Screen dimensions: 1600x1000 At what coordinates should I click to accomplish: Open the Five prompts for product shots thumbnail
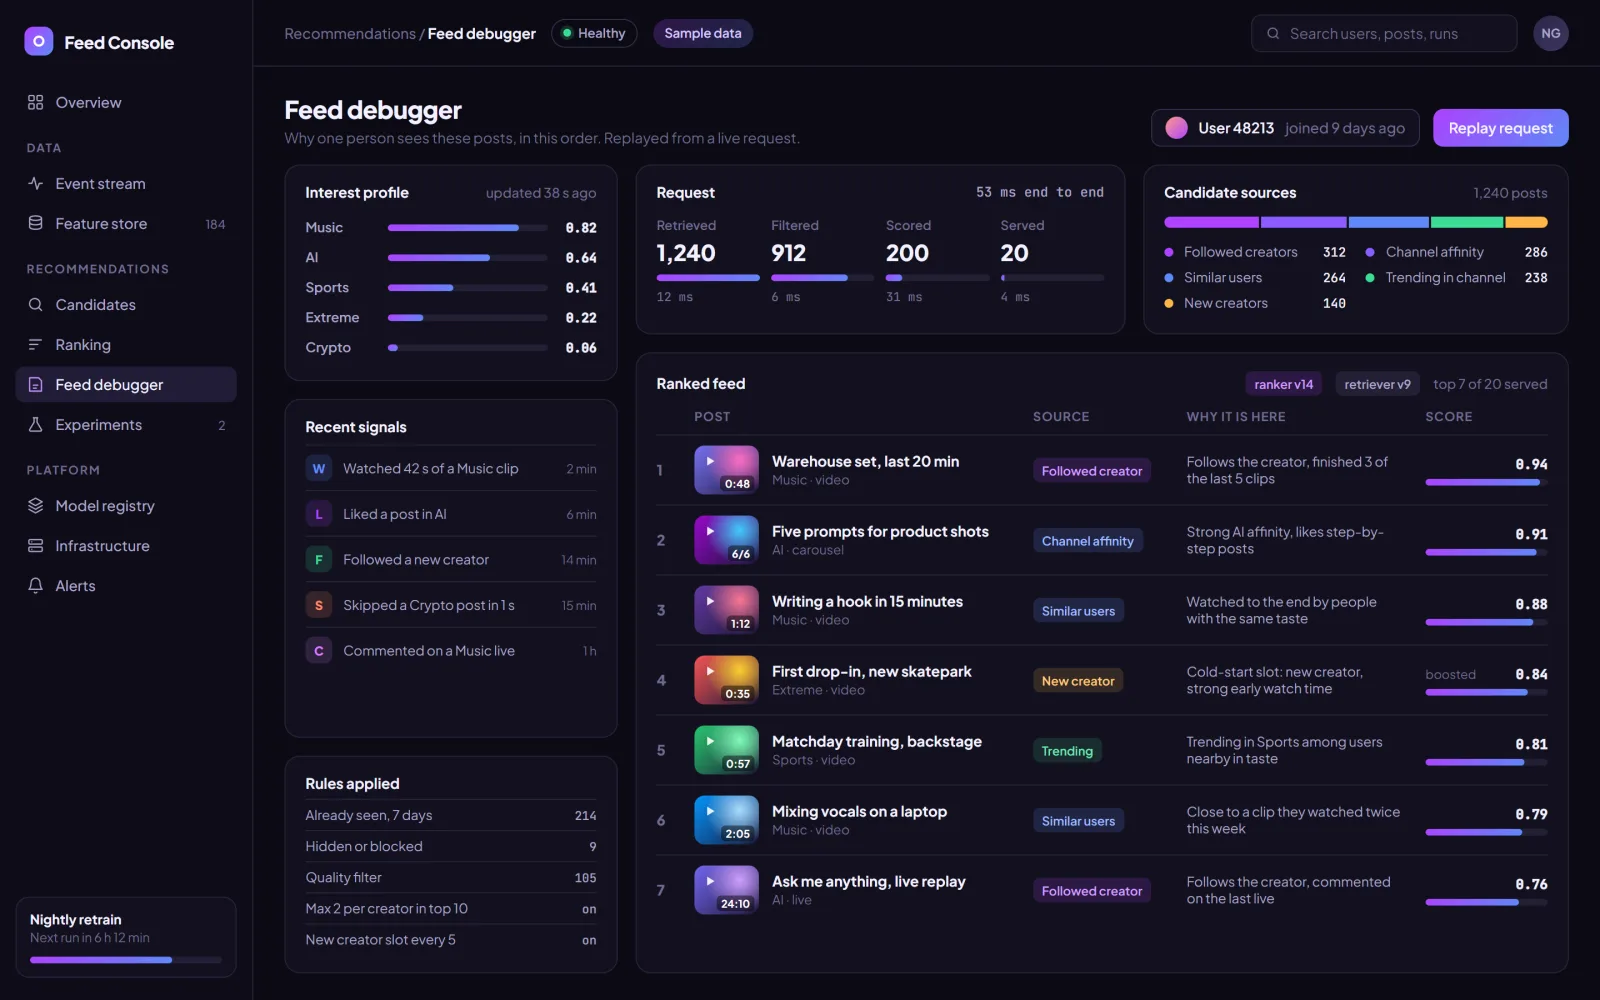coord(726,540)
